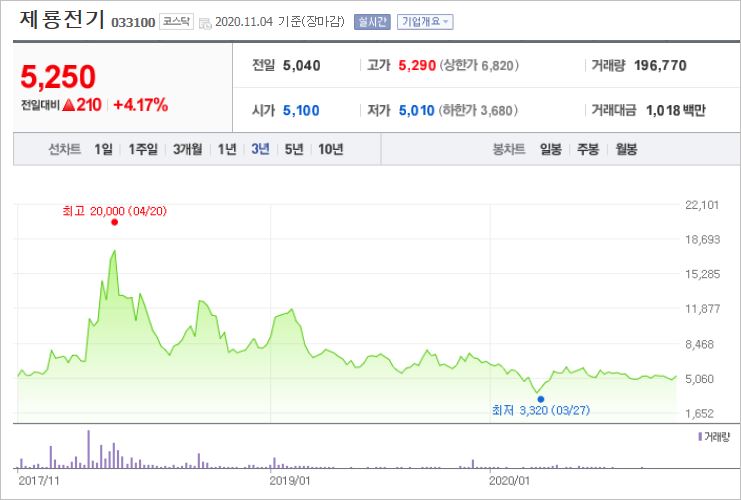Select the 3년 line chart period

click(260, 149)
